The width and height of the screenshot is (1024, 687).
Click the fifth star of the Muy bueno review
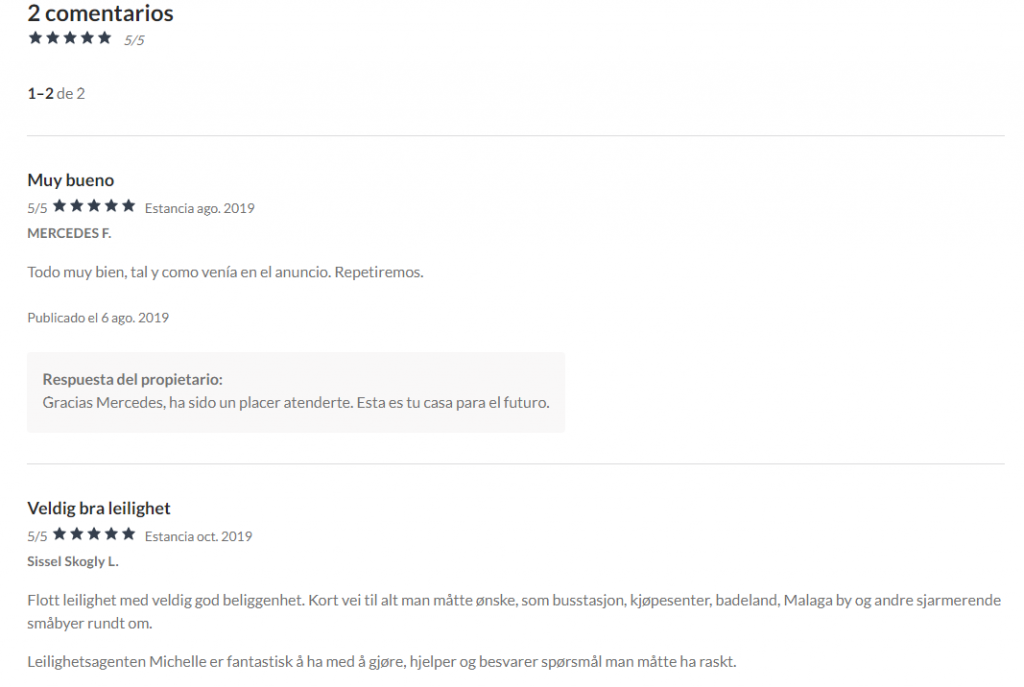click(x=128, y=206)
